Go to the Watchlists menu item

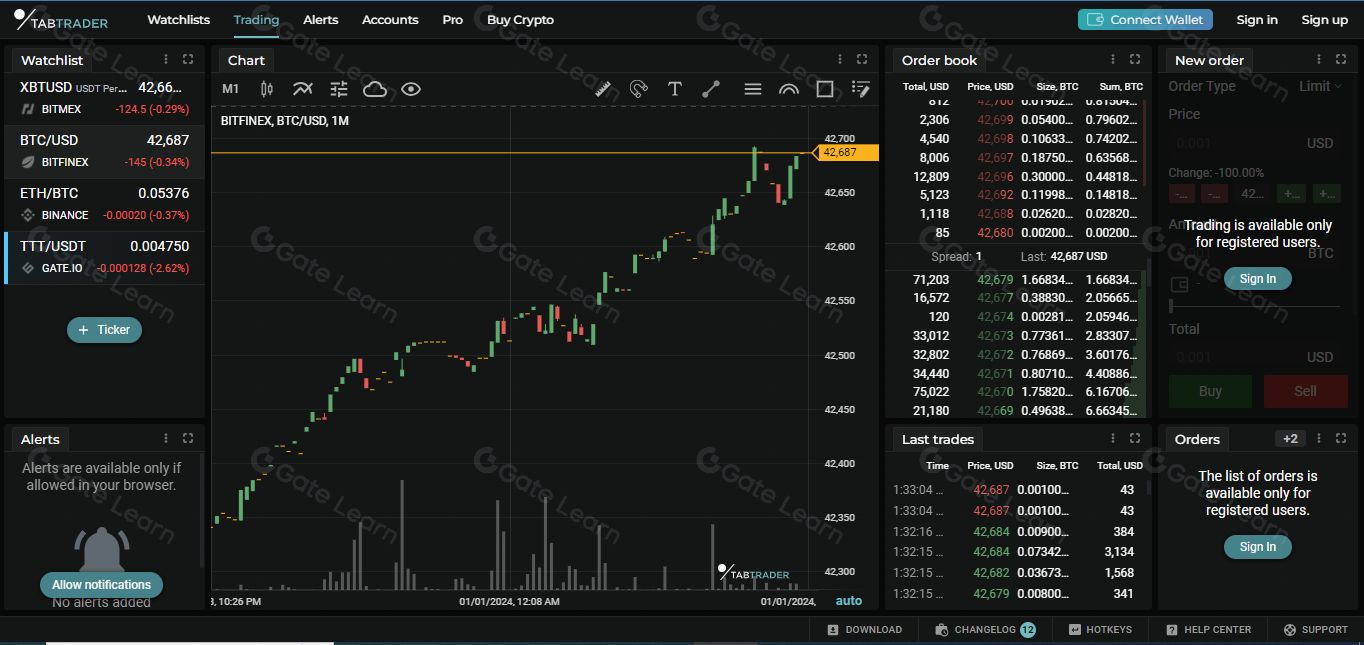pyautogui.click(x=178, y=20)
